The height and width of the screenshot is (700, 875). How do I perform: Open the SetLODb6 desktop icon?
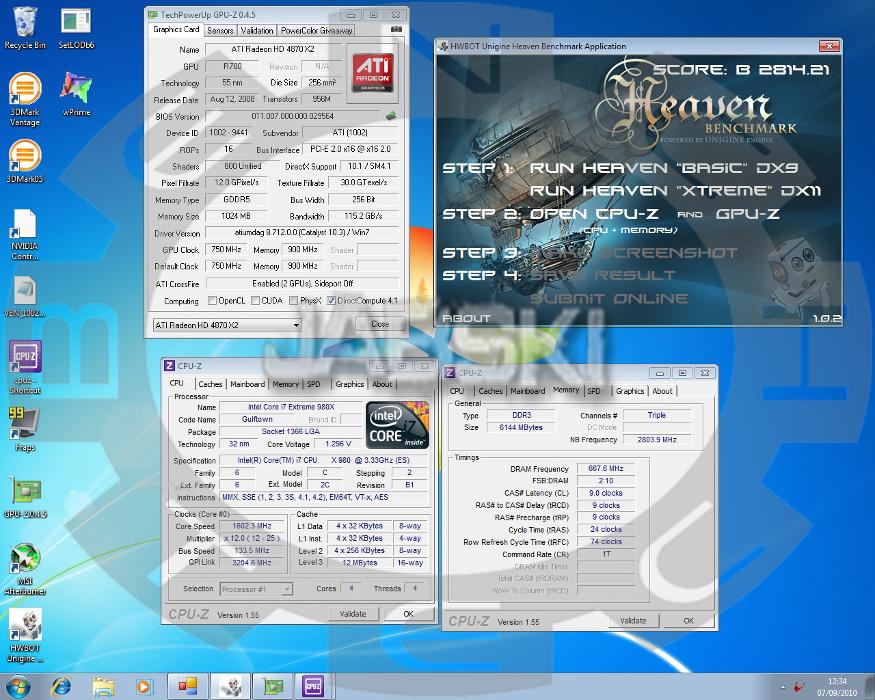click(x=76, y=28)
